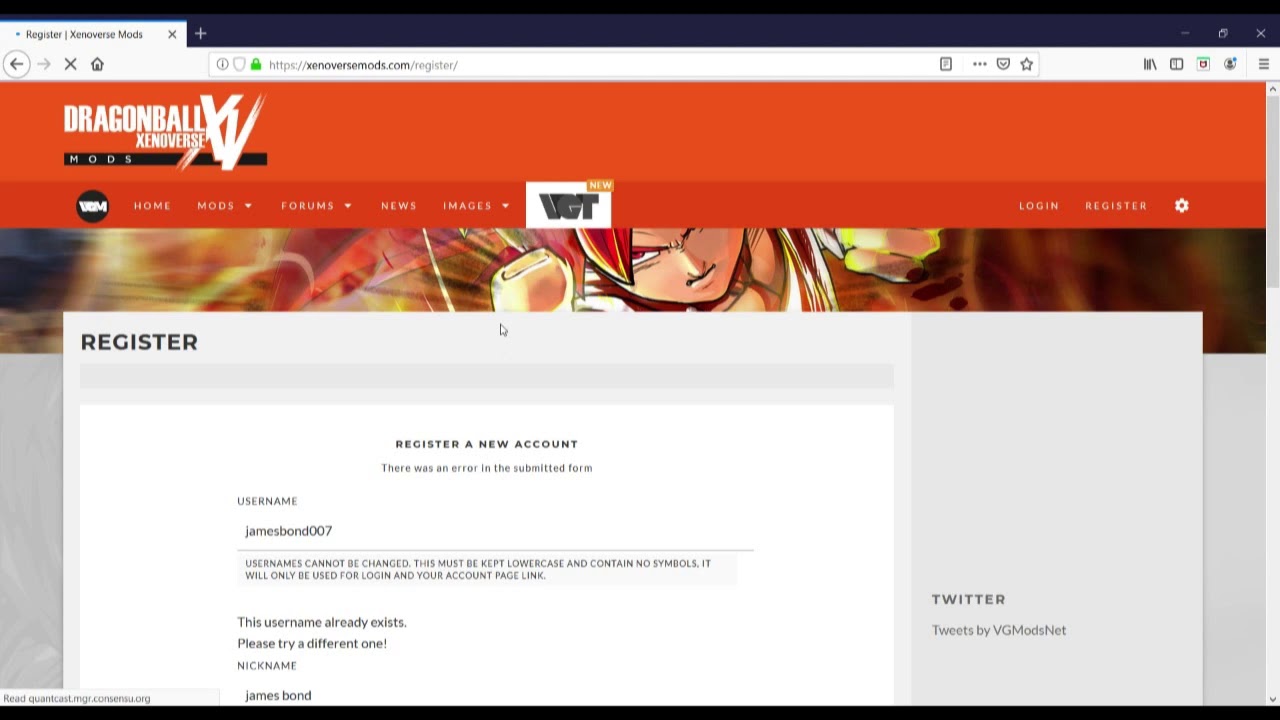This screenshot has height=720, width=1280.
Task: Open the VGT new banner
Action: click(x=569, y=205)
